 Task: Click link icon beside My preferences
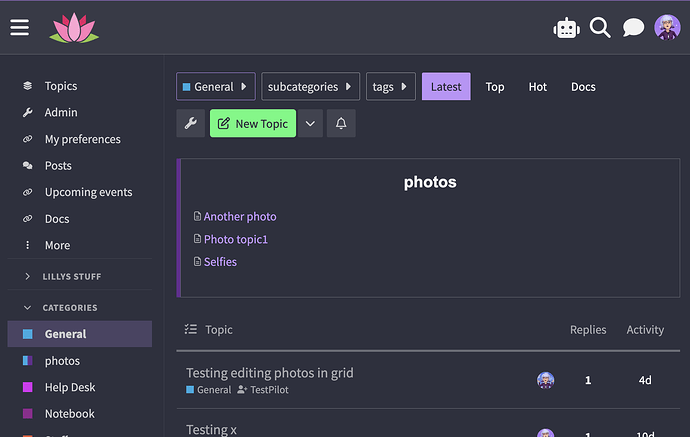point(28,139)
